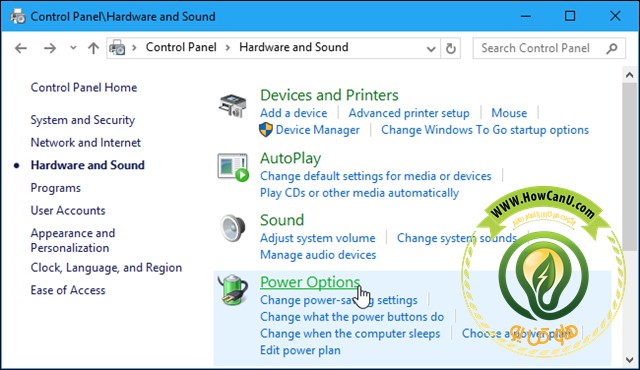Select Hardware and Sound in the breadcrumb
Screen dimensions: 640x370
pos(294,47)
